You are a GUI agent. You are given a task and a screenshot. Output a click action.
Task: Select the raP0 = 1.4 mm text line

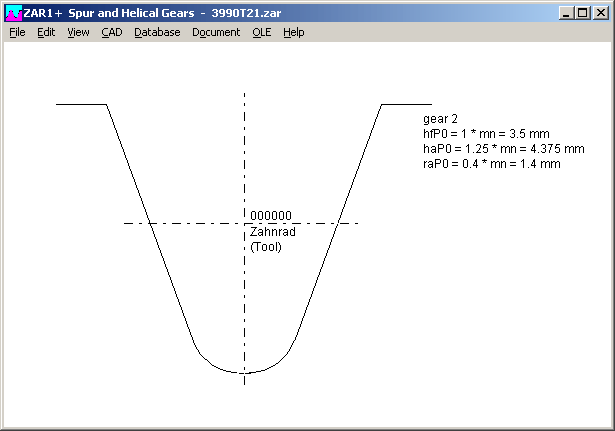(491, 164)
